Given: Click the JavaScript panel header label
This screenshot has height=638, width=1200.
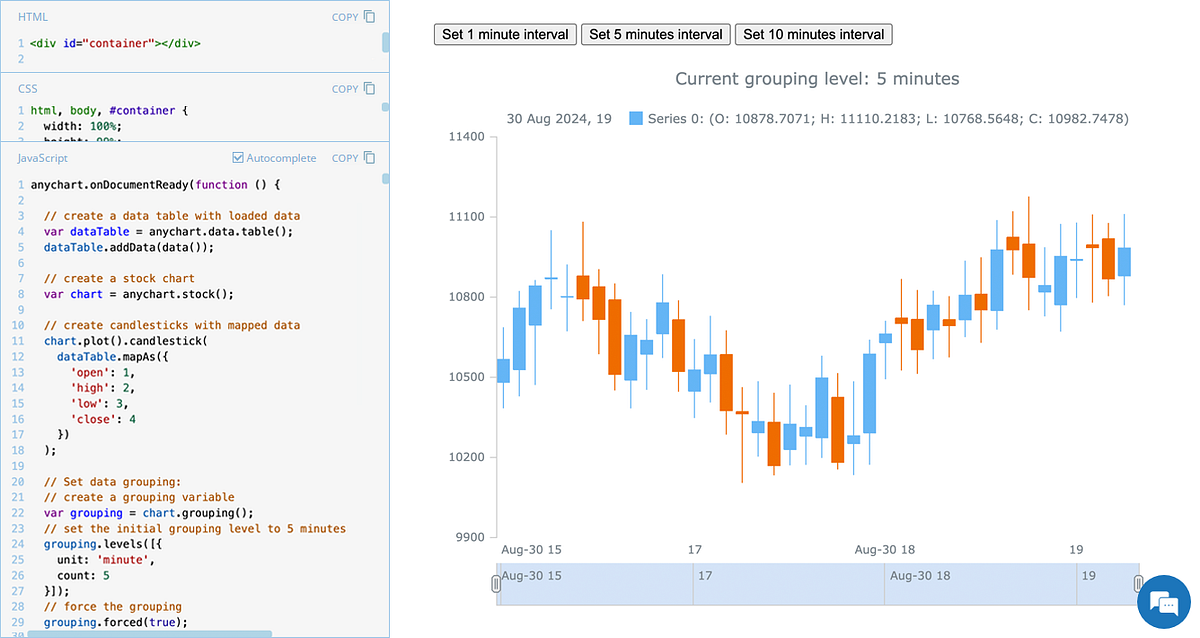Looking at the screenshot, I should point(42,158).
